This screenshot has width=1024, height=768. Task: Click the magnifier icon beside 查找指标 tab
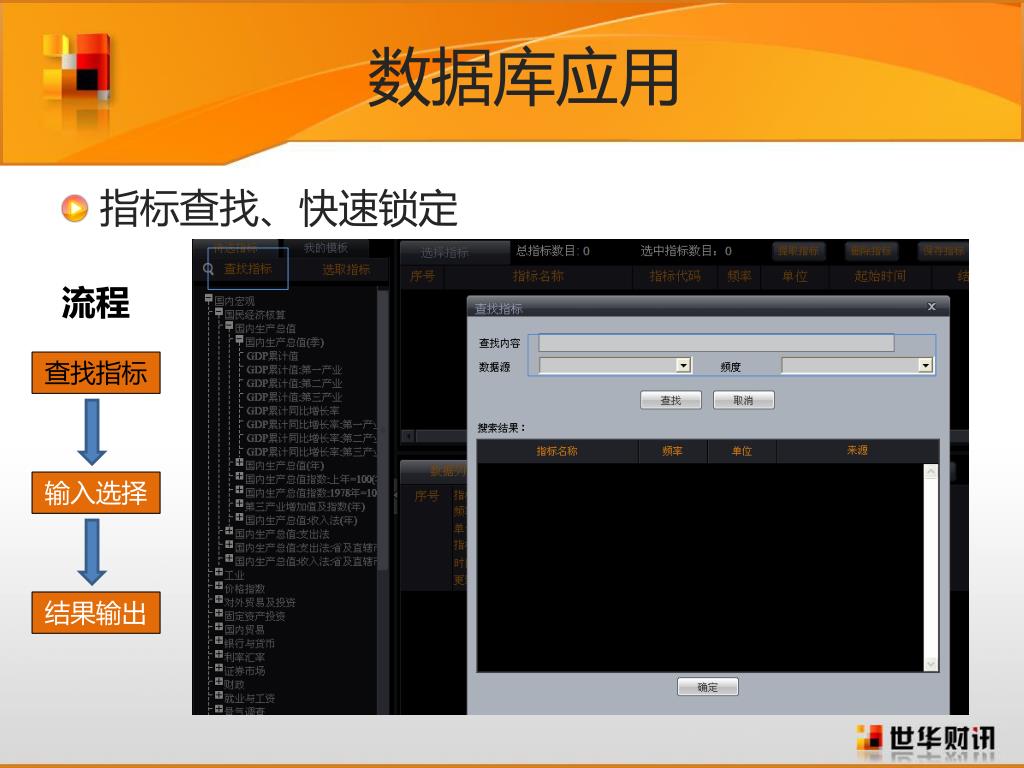click(x=208, y=269)
